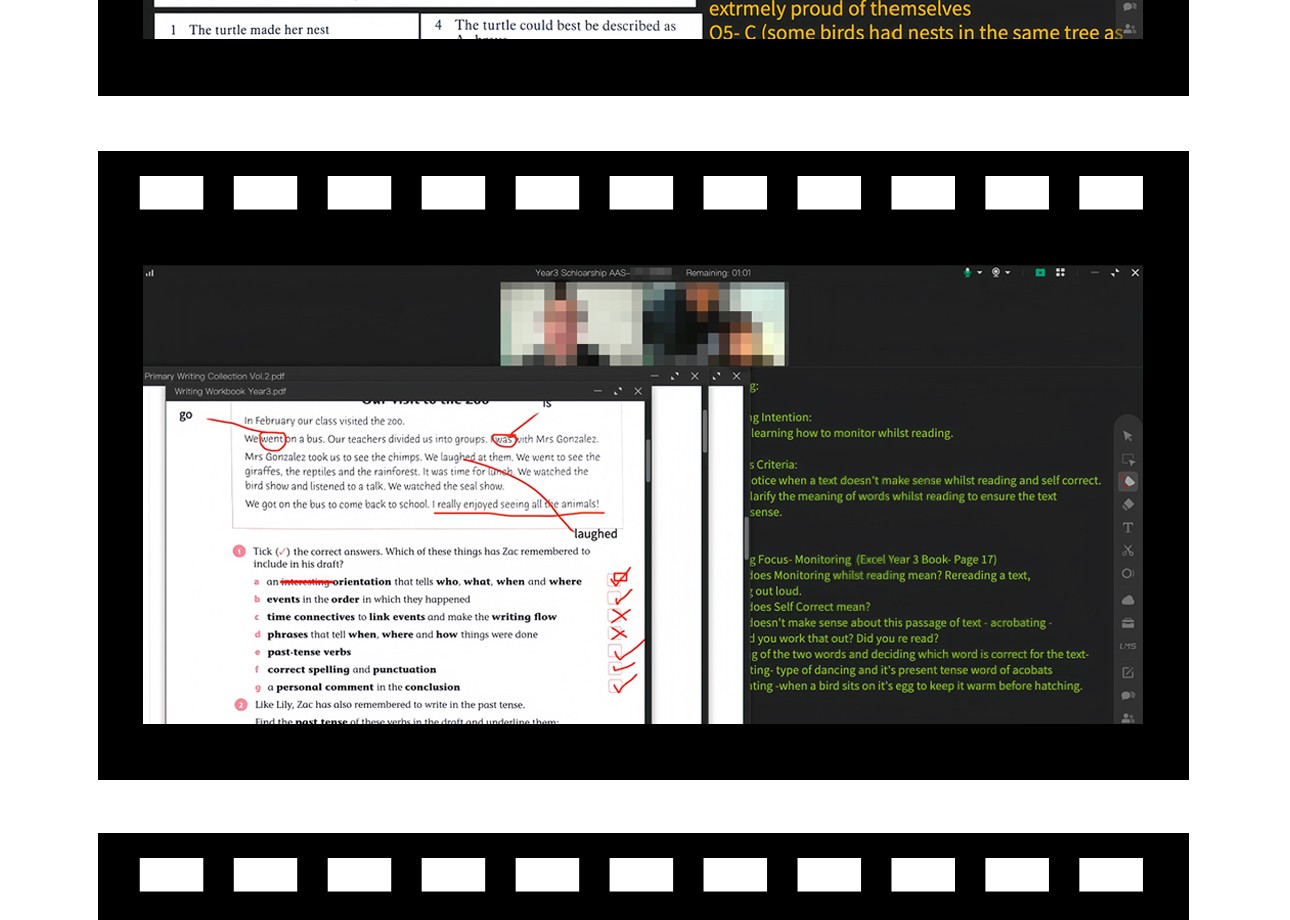Viewport: 1290px width, 920px height.
Task: Select the circle shape tool
Action: [x=1128, y=573]
